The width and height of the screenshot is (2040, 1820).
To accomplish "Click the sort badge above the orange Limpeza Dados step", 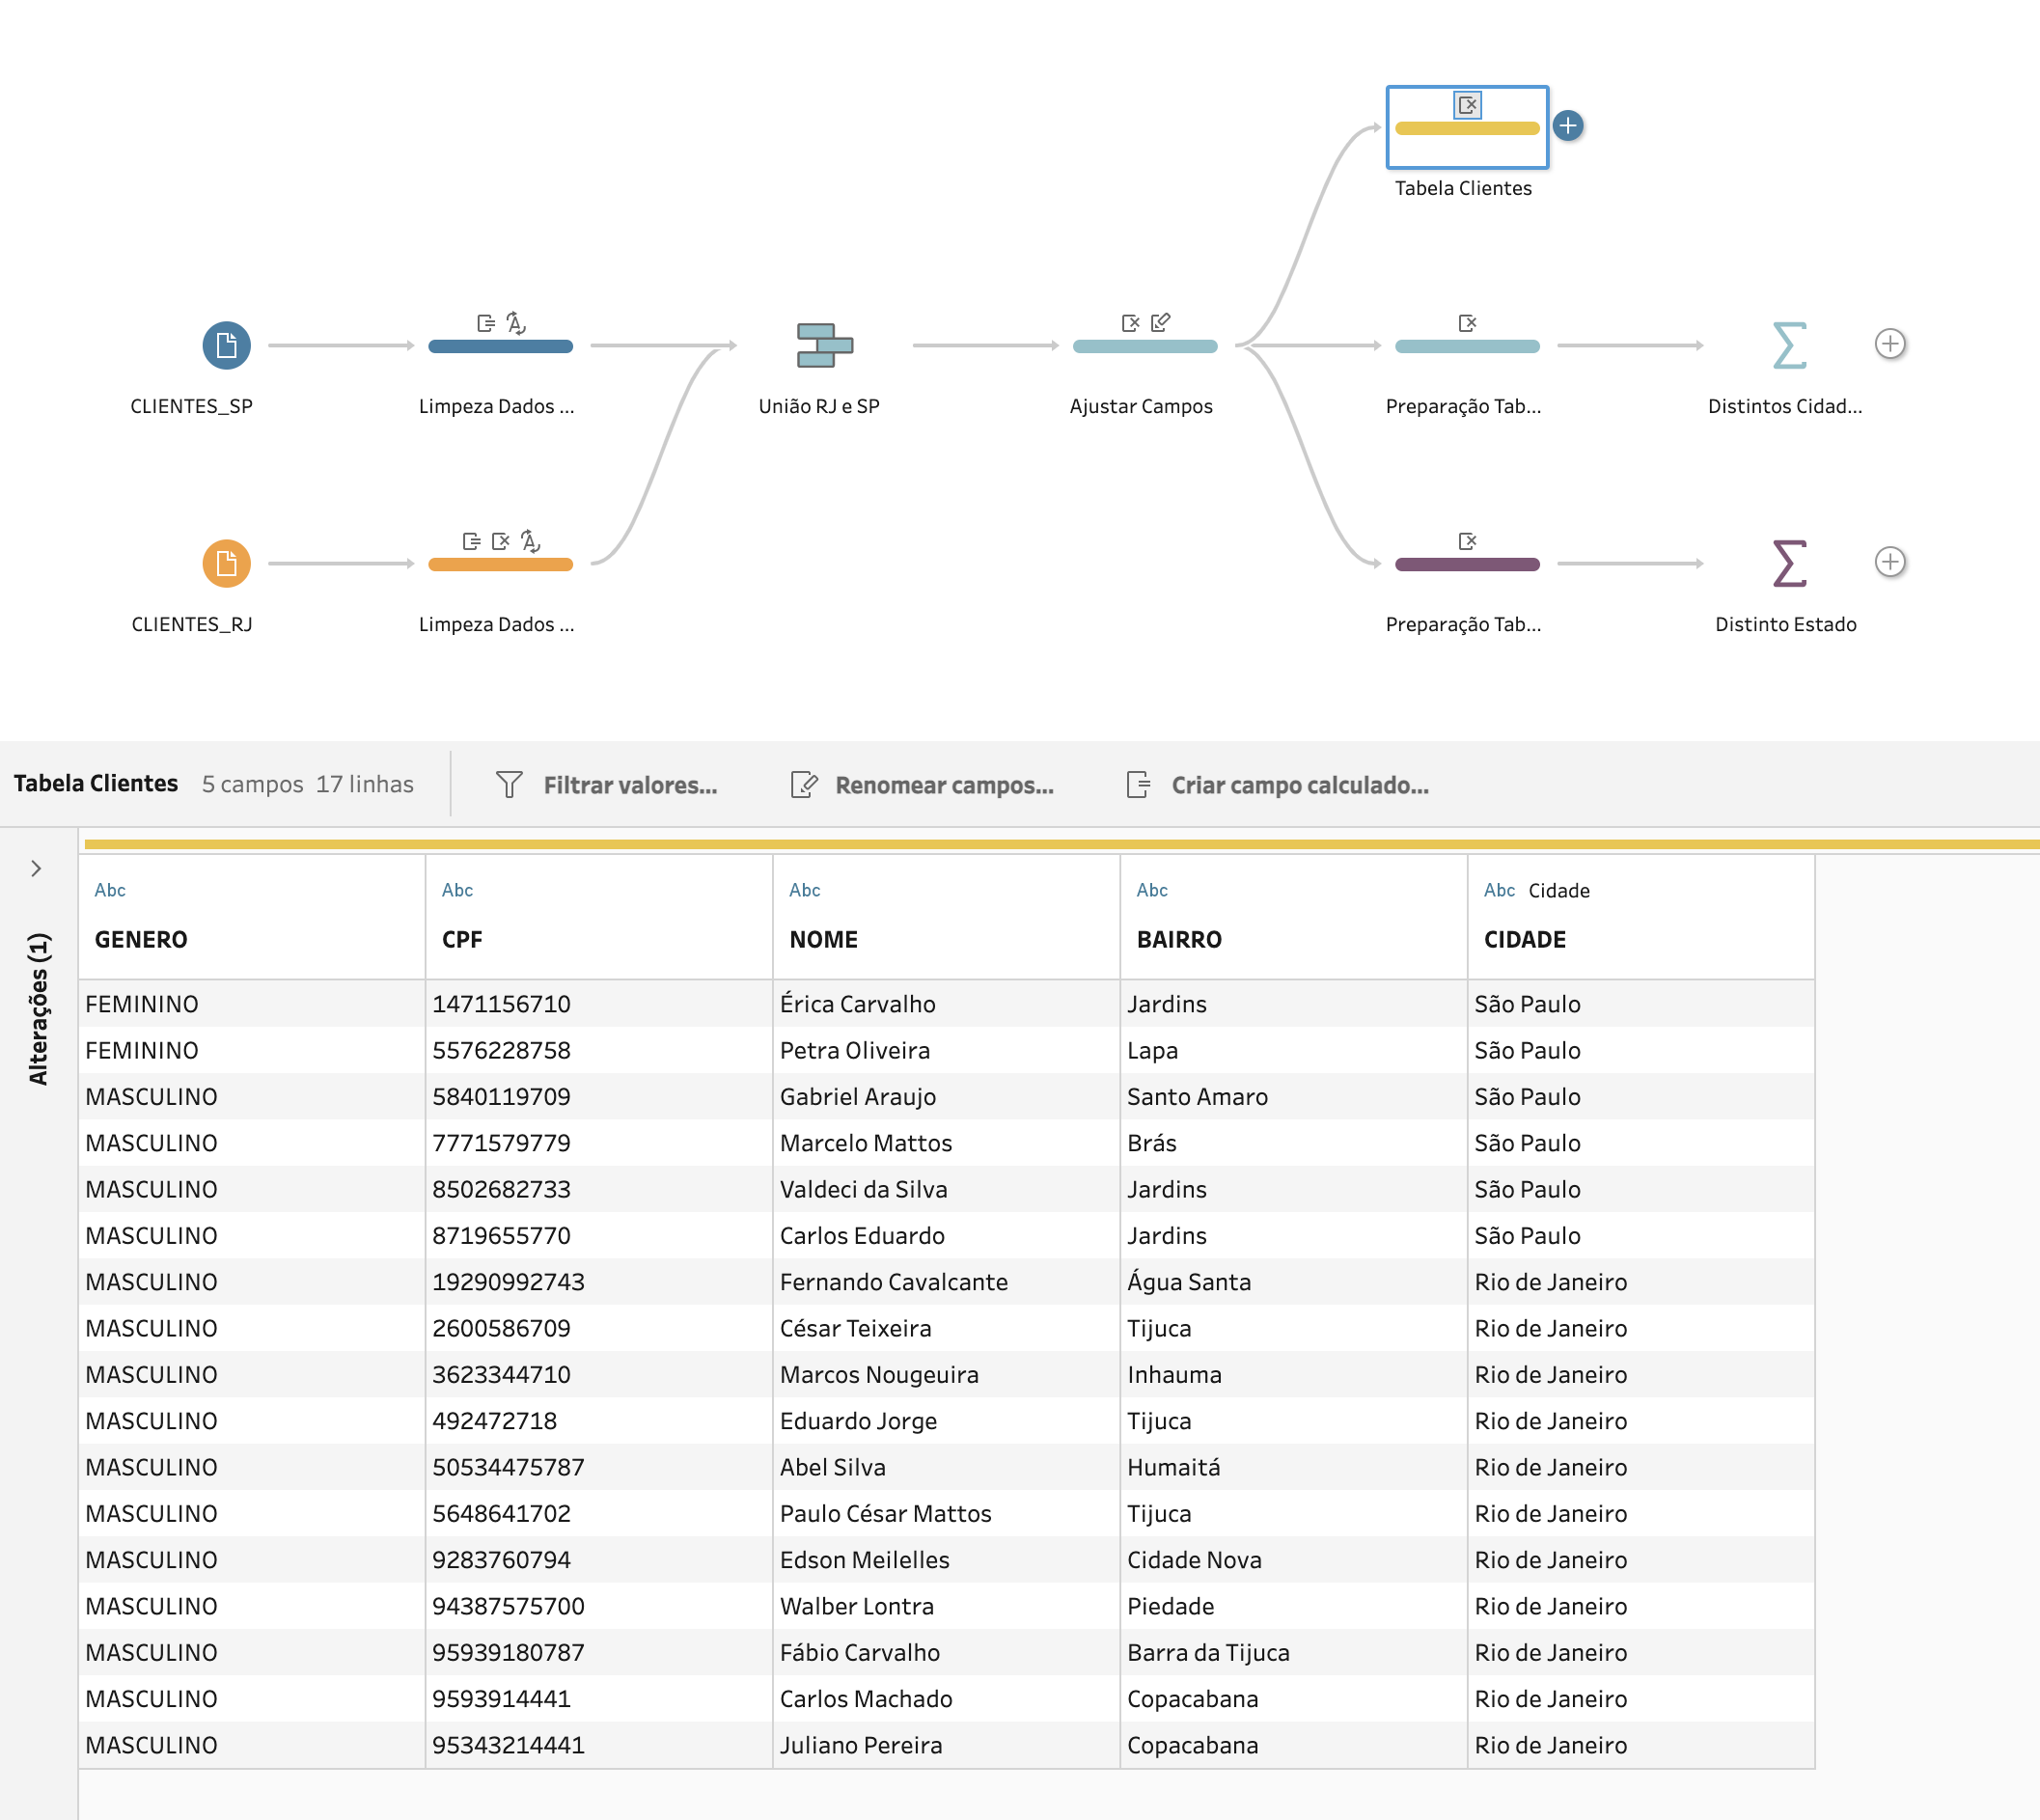I will click(533, 541).
